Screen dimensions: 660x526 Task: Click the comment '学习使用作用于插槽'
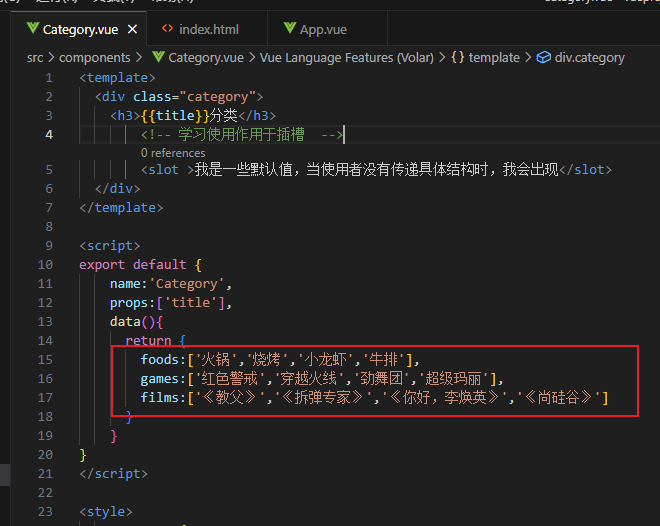click(241, 135)
